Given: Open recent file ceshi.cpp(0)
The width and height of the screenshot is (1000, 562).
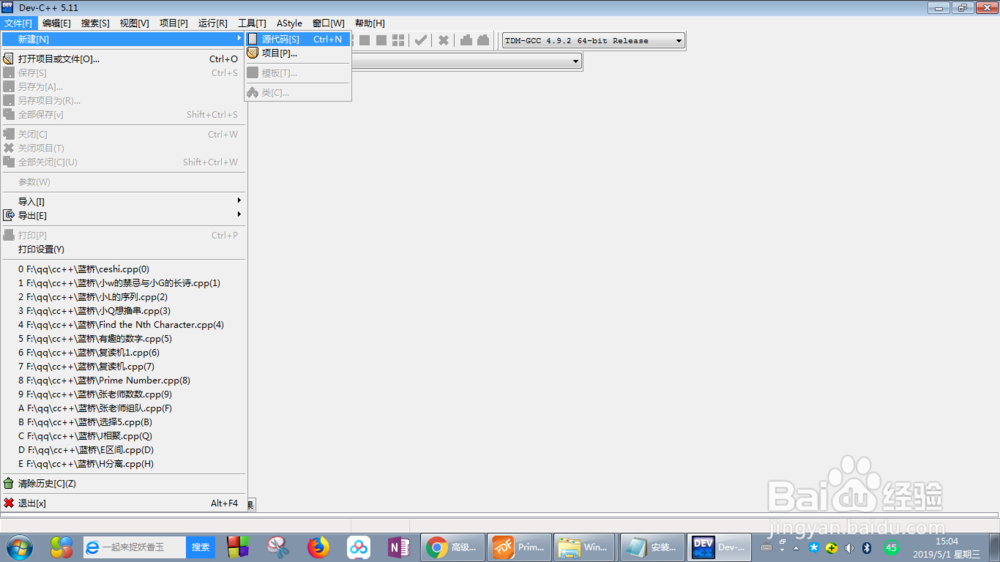Looking at the screenshot, I should [x=123, y=269].
